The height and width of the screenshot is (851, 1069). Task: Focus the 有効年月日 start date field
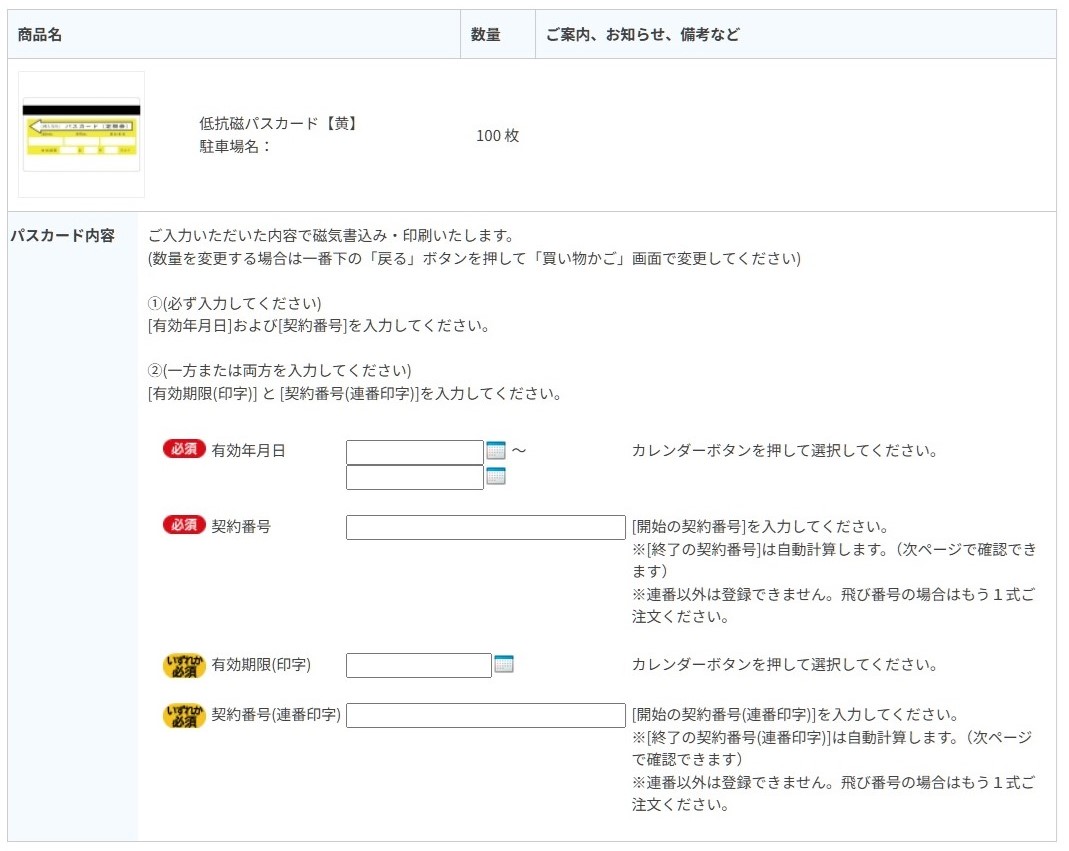coord(414,452)
